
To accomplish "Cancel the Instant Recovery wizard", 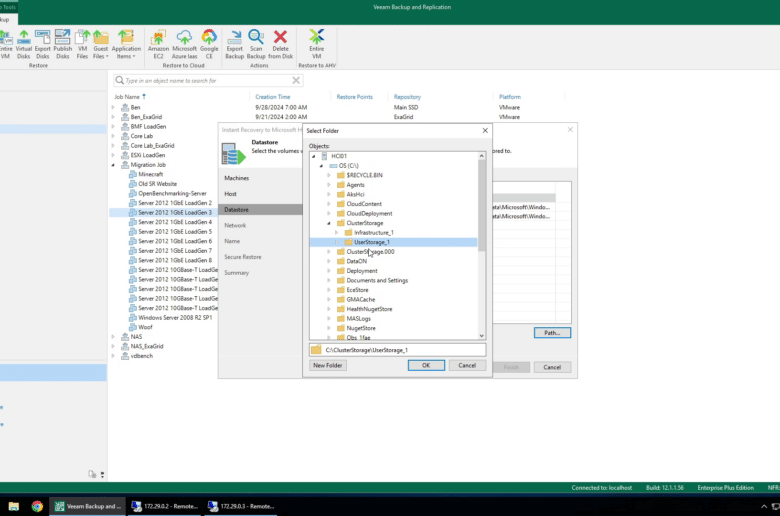I will [552, 367].
